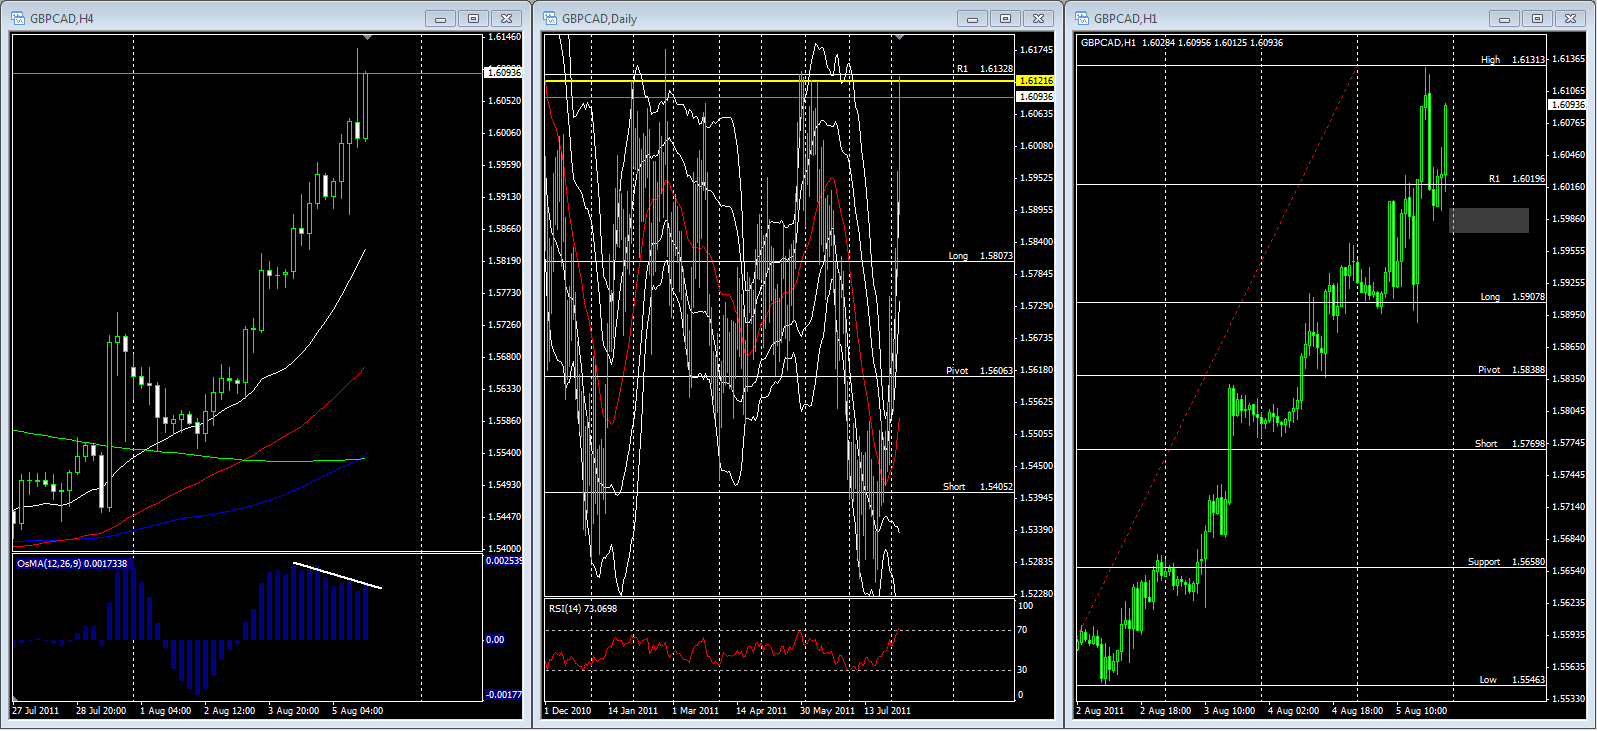This screenshot has height=731, width=1597.
Task: Close the GBPCAD,Daily chart window
Action: tap(1039, 18)
